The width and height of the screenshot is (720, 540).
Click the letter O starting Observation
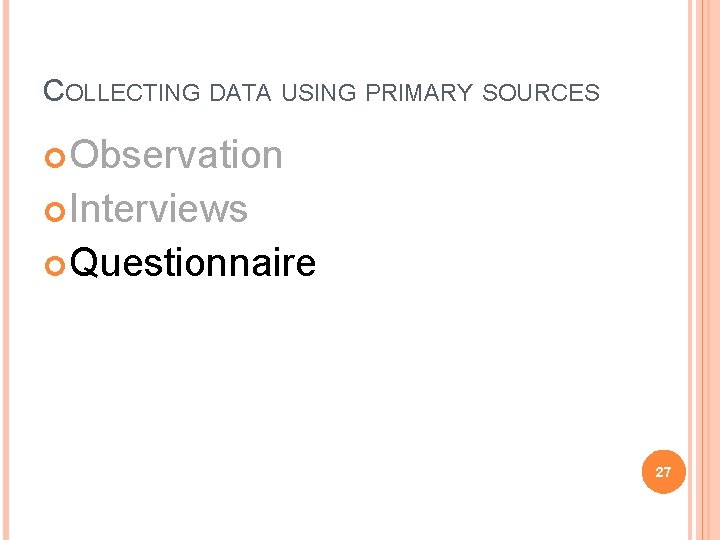pos(86,156)
